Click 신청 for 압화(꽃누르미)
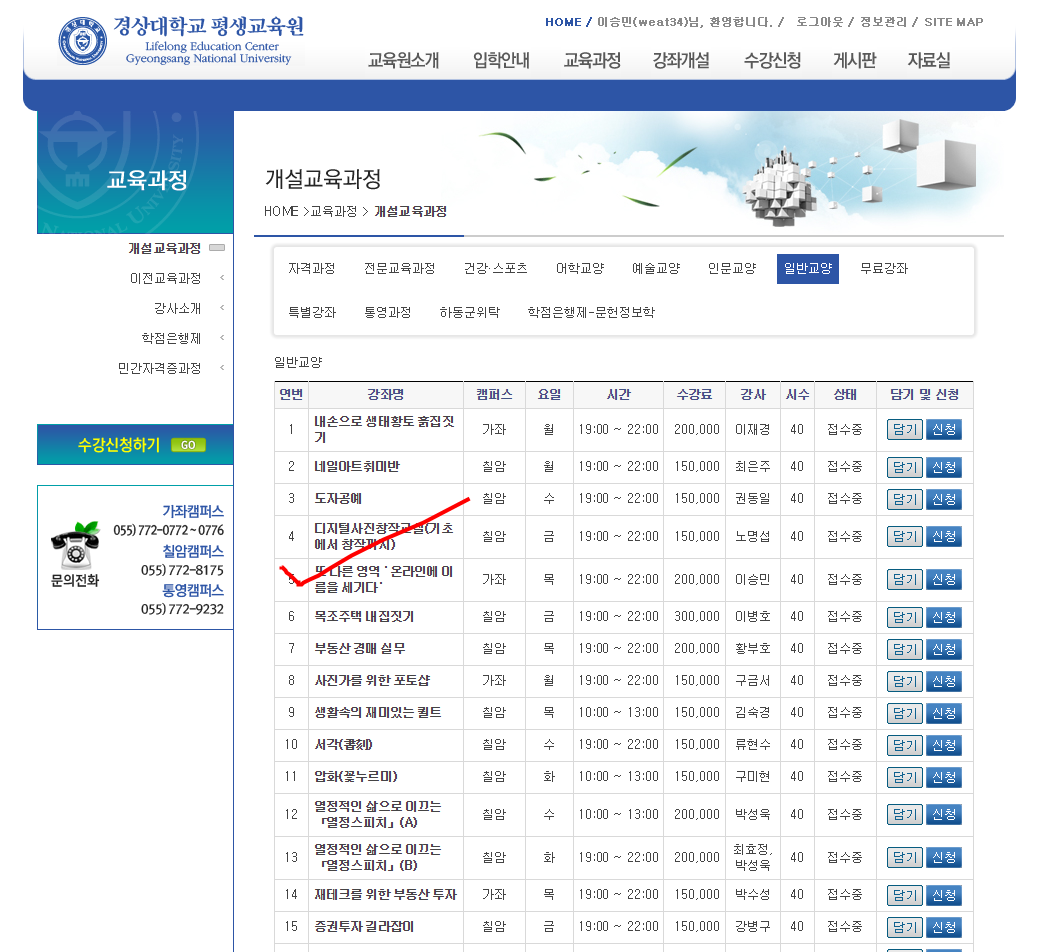The width and height of the screenshot is (1047, 952). click(944, 777)
